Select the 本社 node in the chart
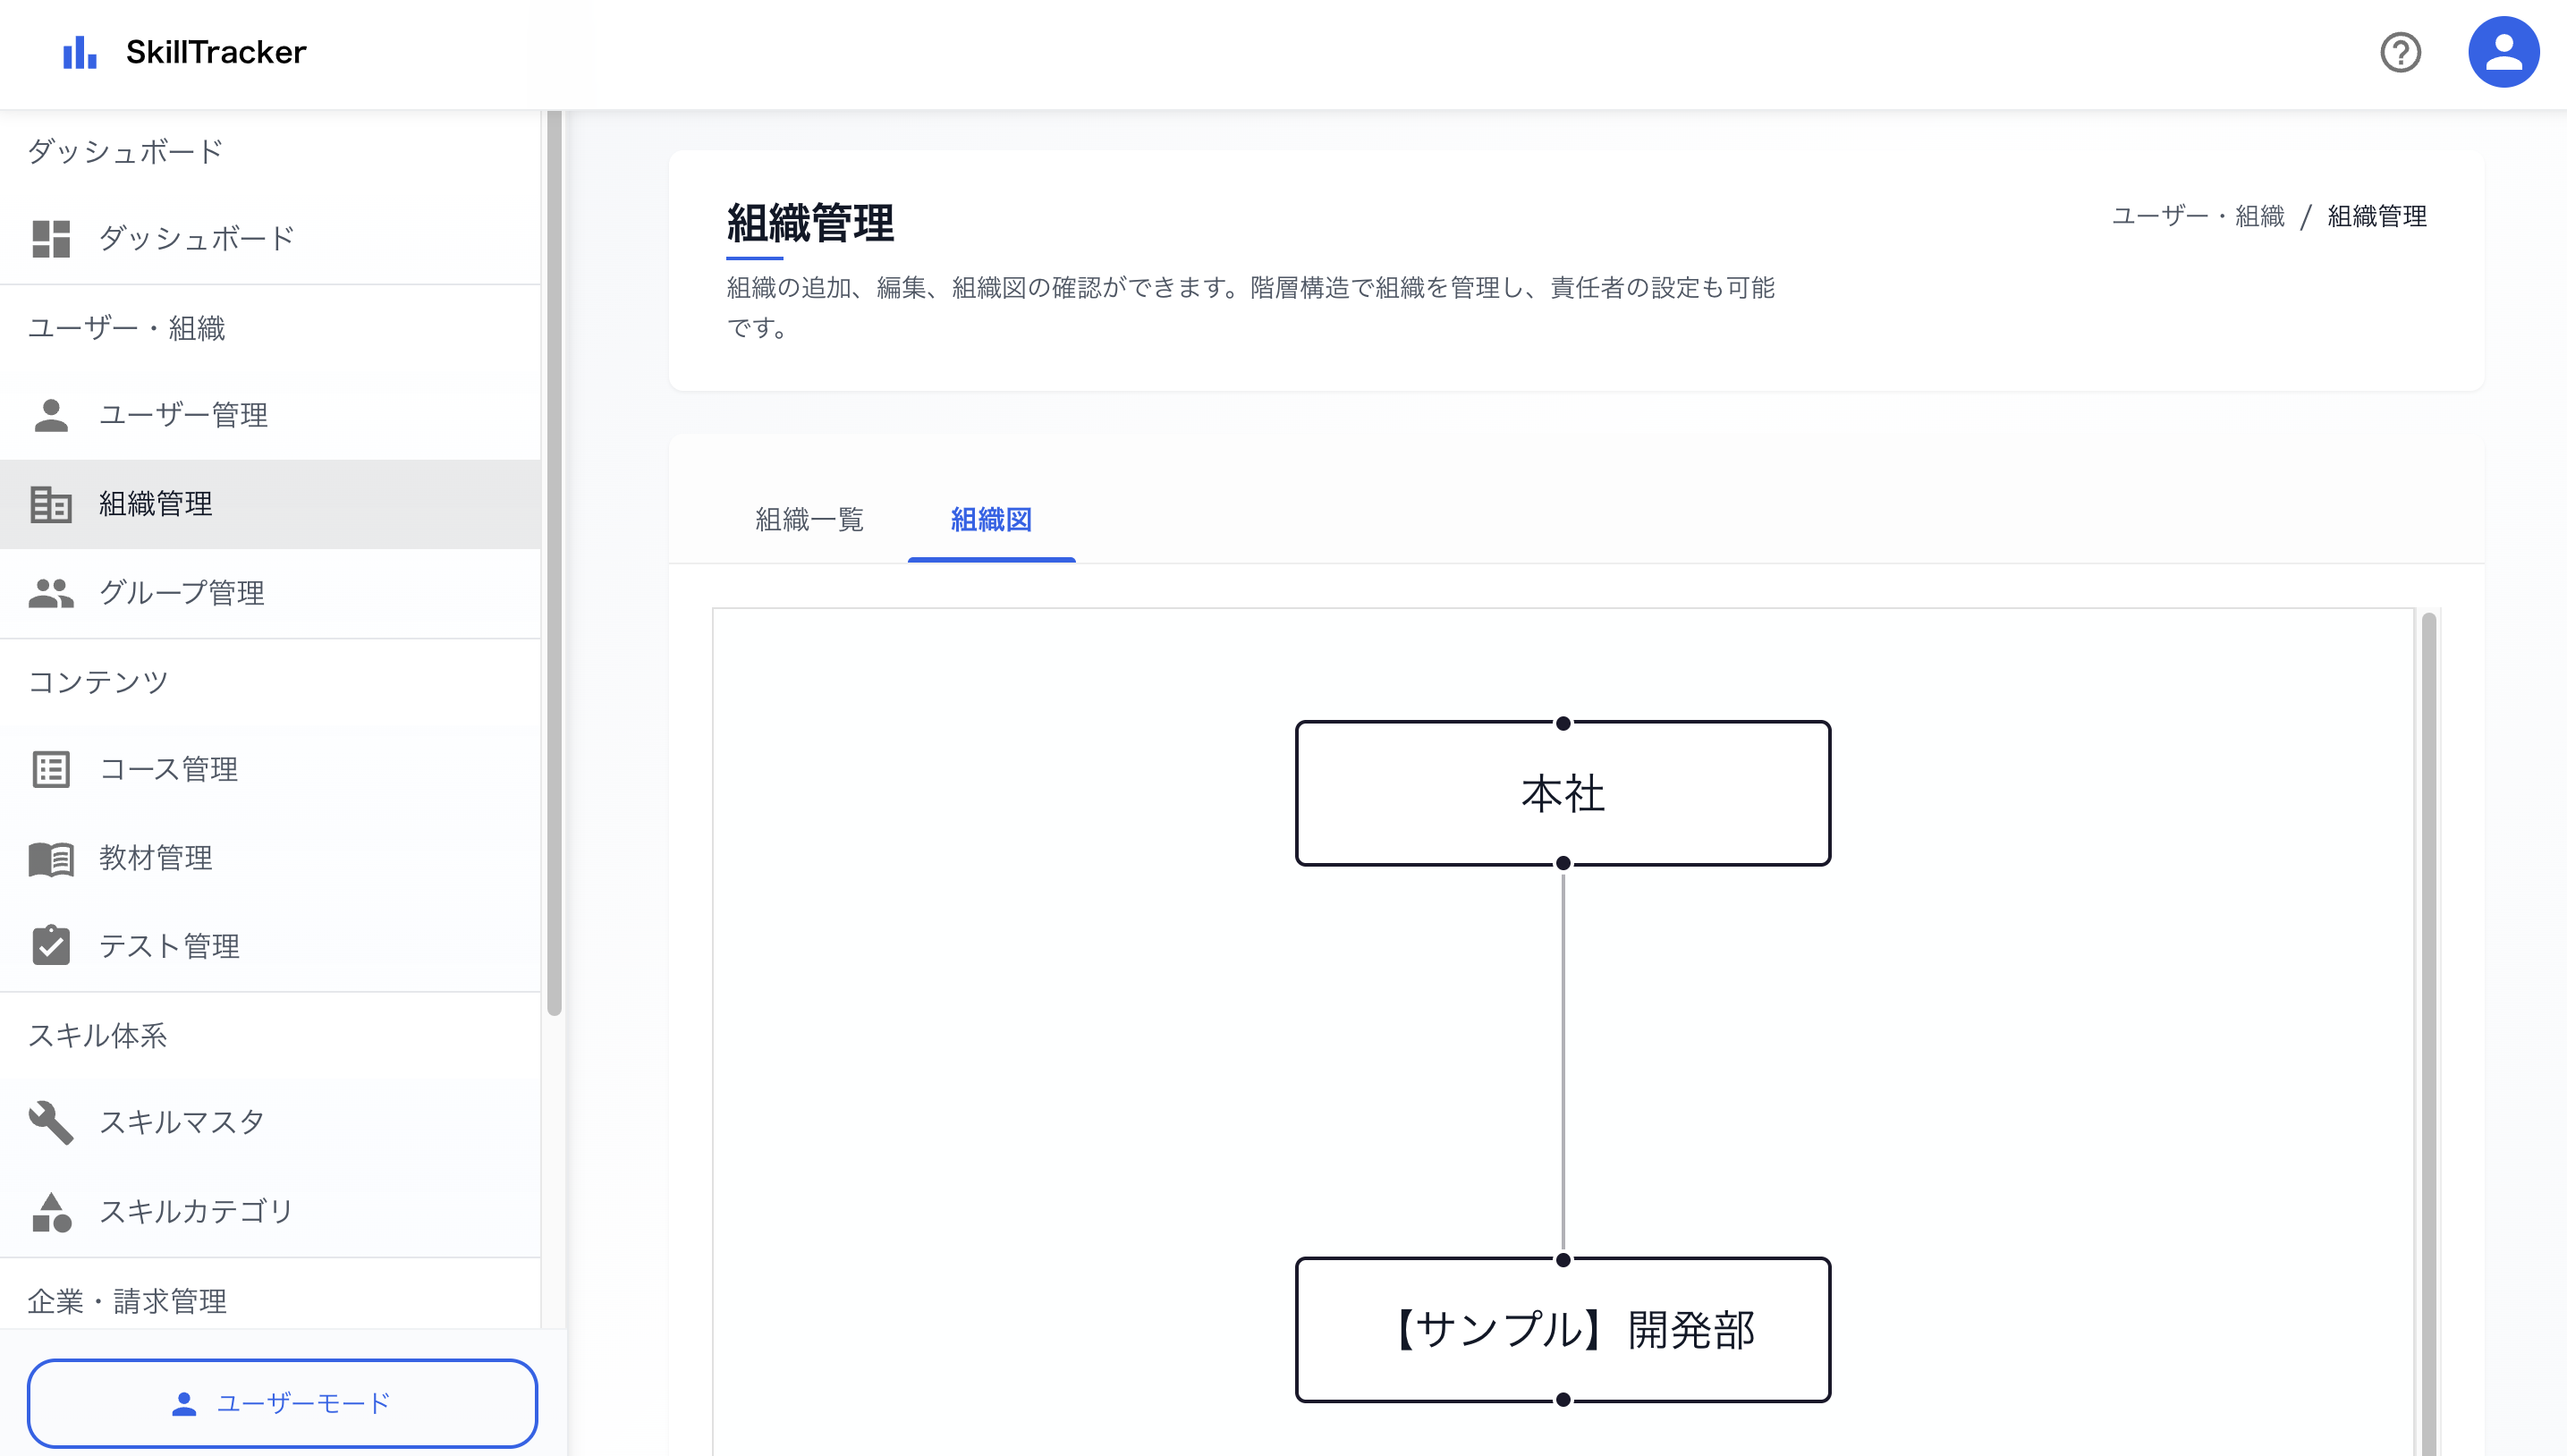Image resolution: width=2567 pixels, height=1456 pixels. point(1563,793)
